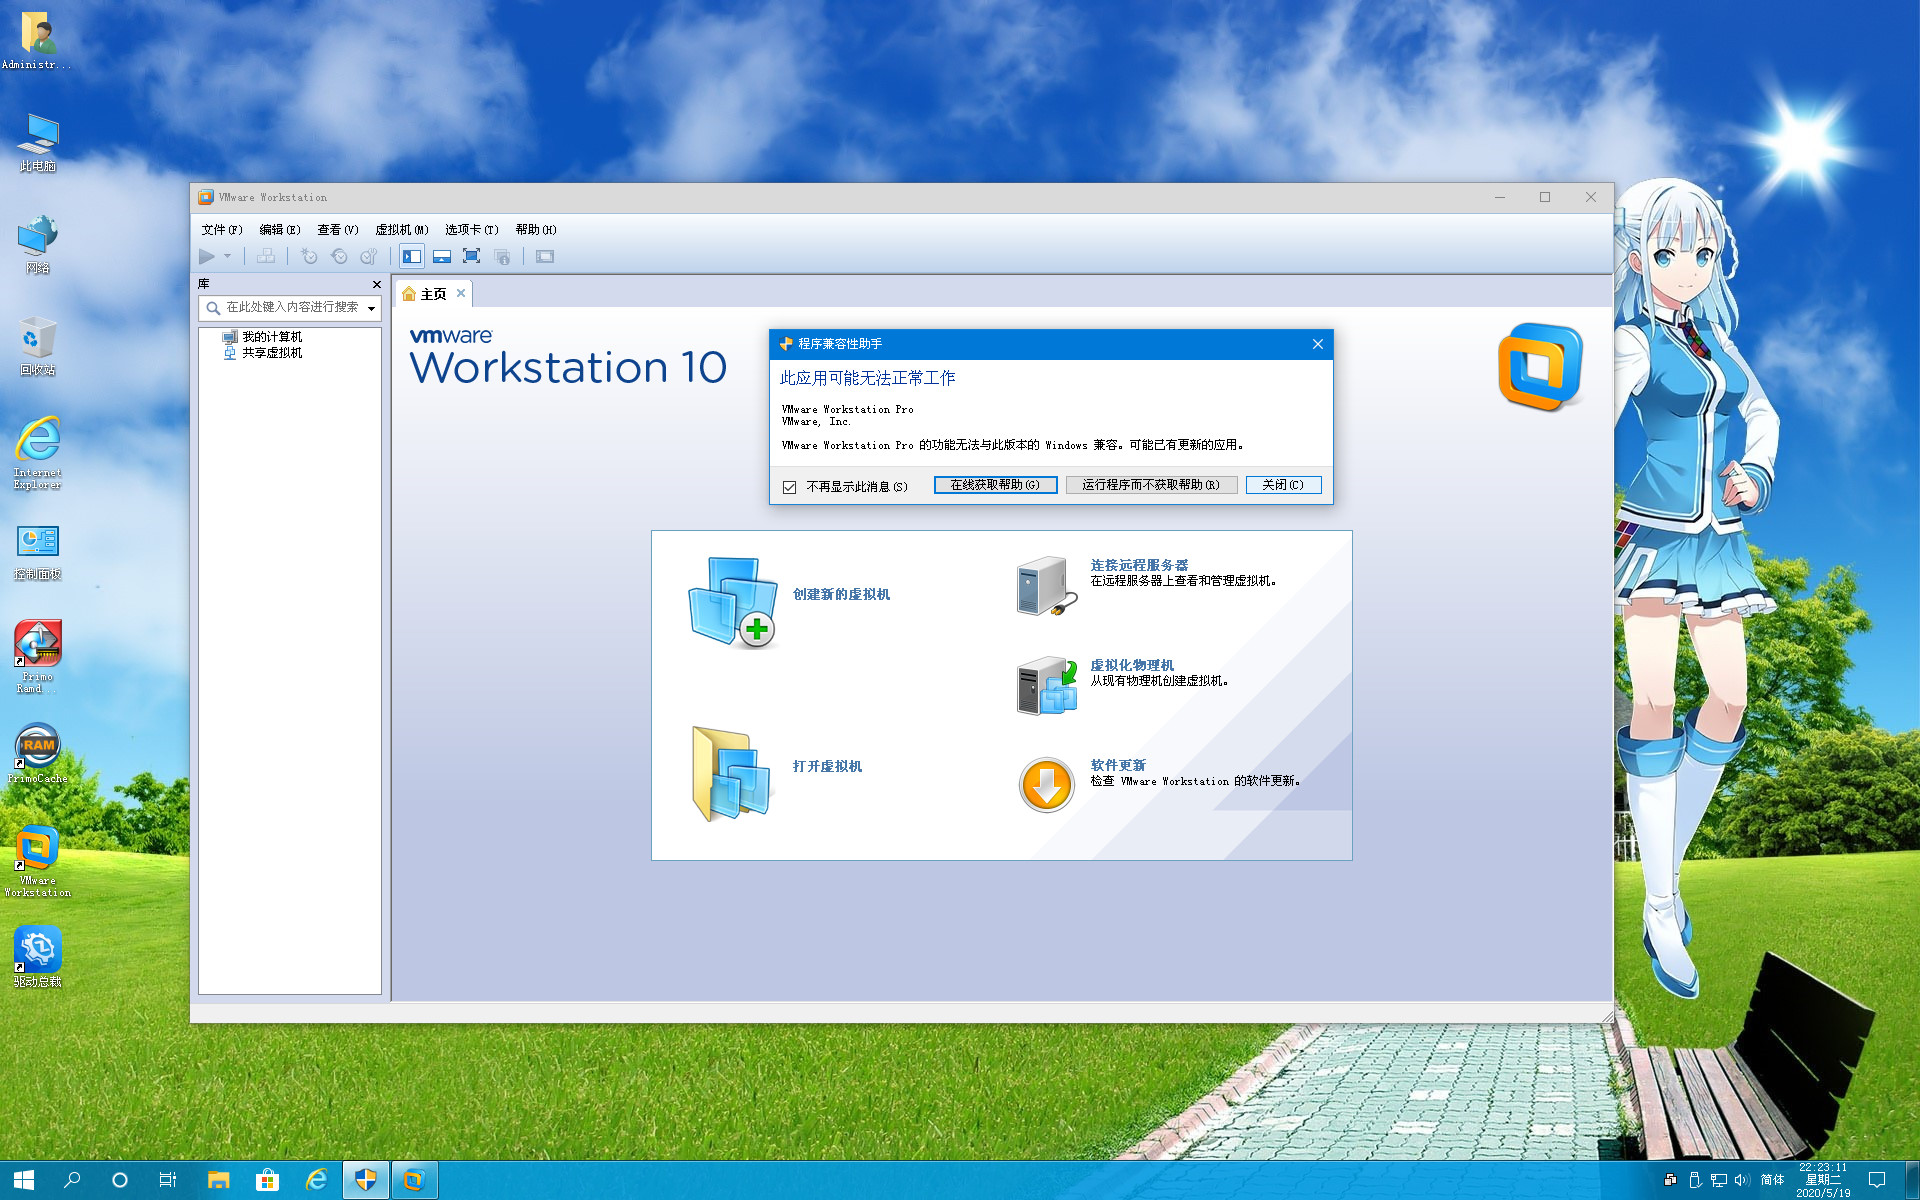
Task: Close the 程序兼容性助手 dialog with X
Action: 1318,344
